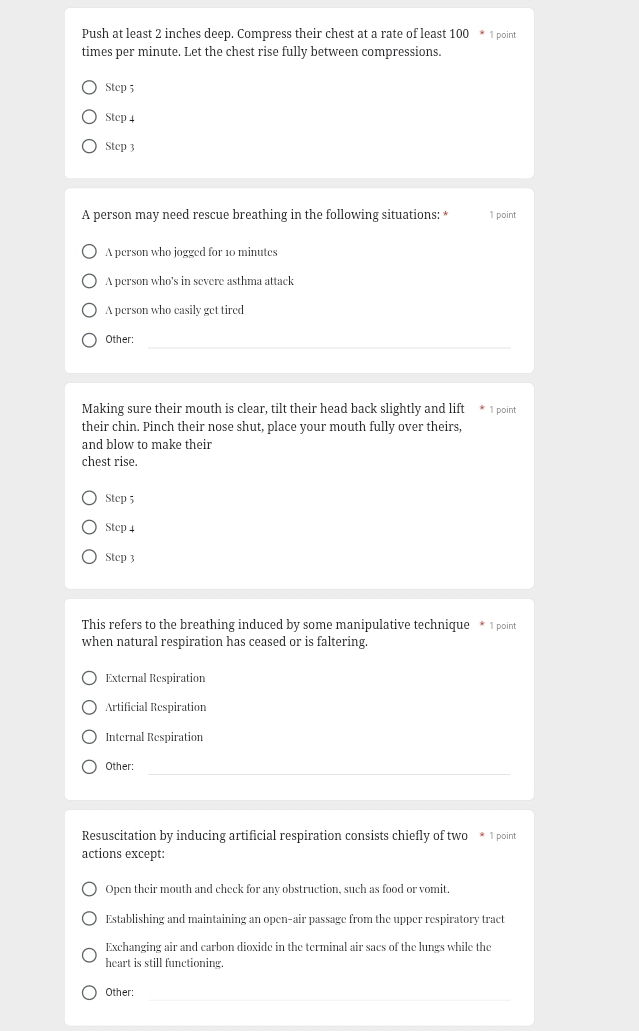Image resolution: width=639 pixels, height=1031 pixels.
Task: Choose 'Establishing and maintaining an open-air passage'
Action: [89, 919]
